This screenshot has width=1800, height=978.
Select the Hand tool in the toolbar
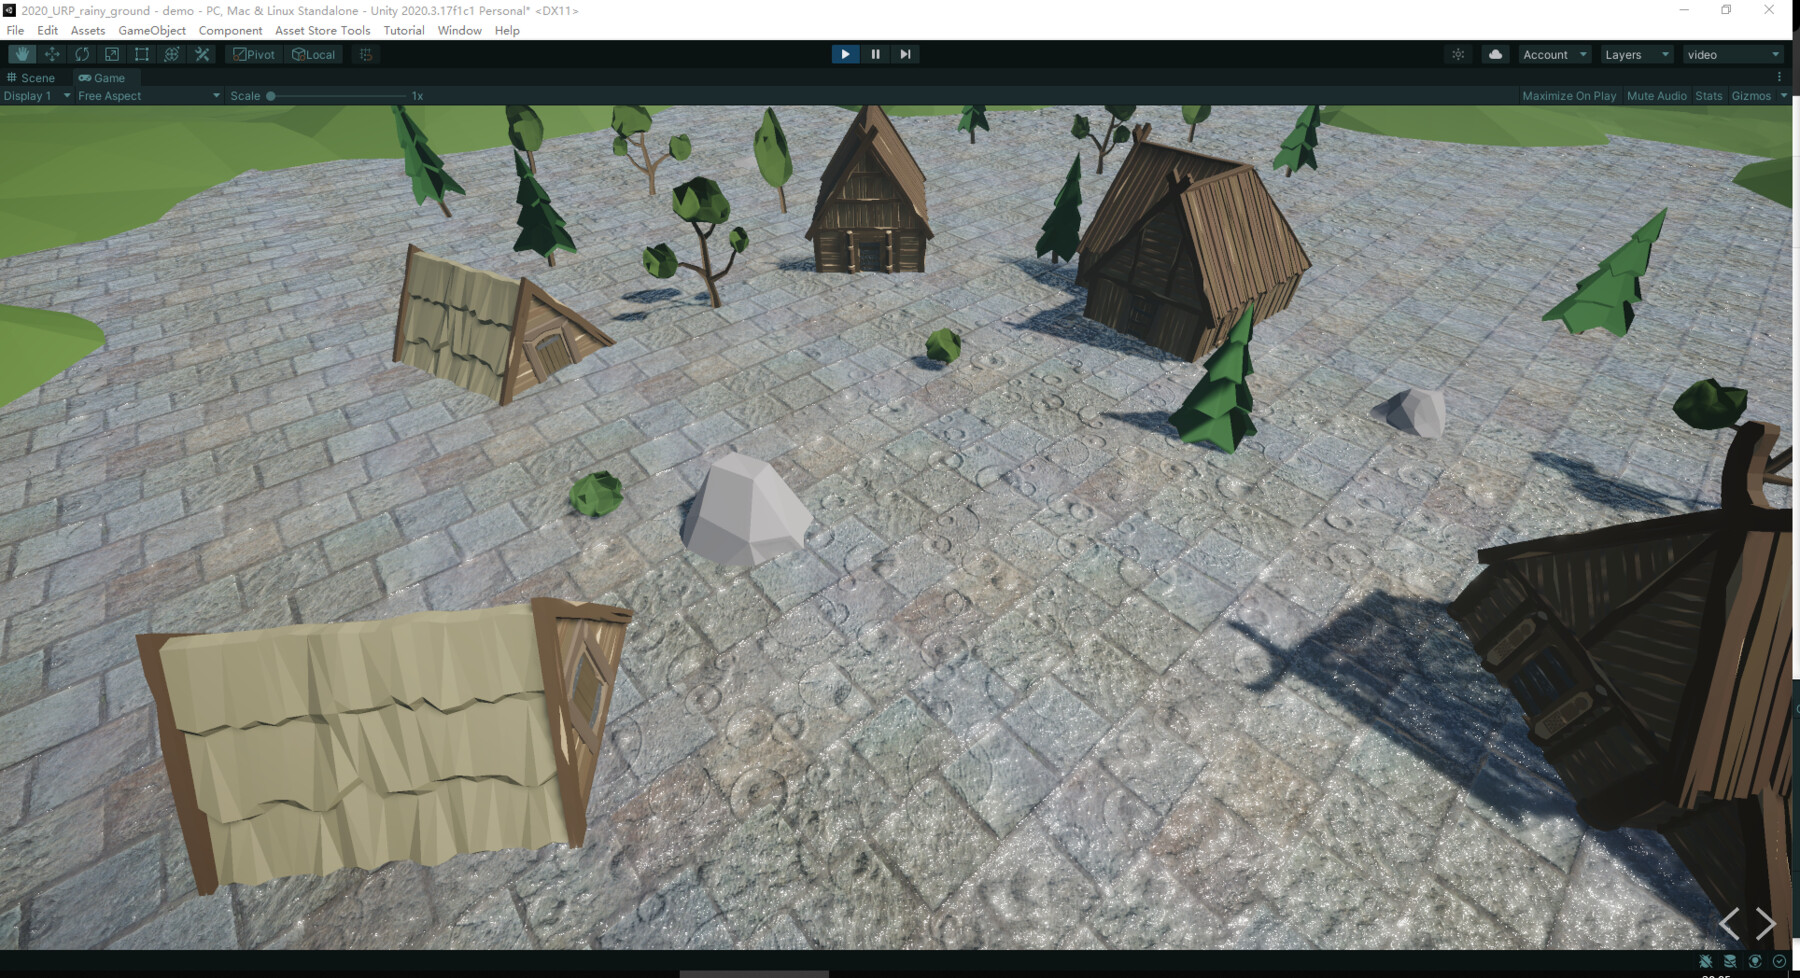[x=21, y=54]
